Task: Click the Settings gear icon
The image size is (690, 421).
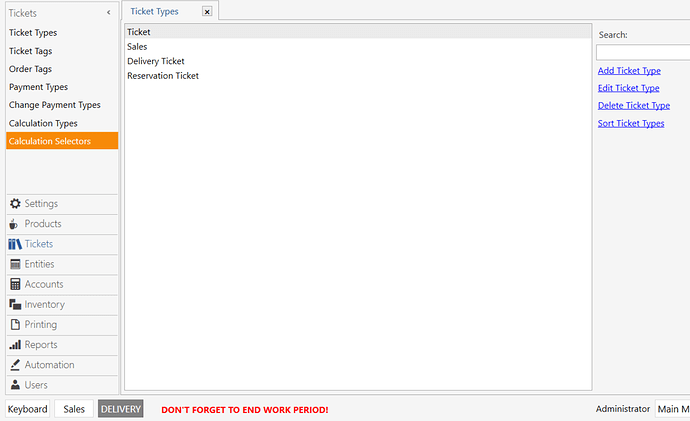Action: pyautogui.click(x=15, y=204)
